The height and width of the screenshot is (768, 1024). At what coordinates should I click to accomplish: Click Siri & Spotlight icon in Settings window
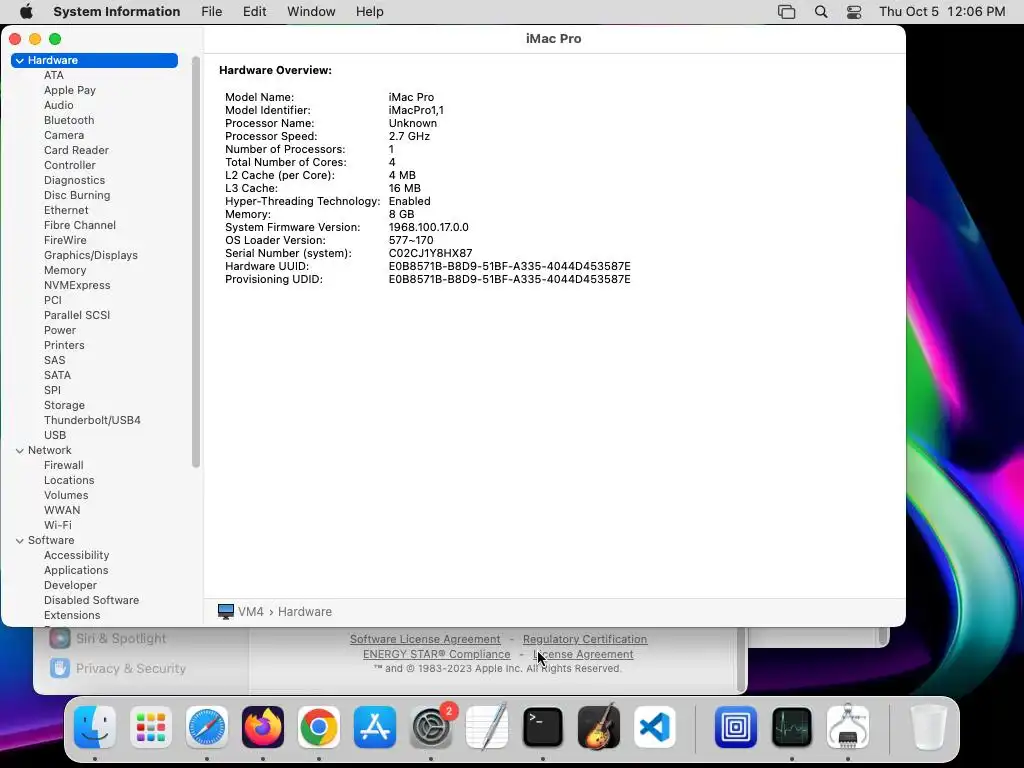(x=59, y=638)
